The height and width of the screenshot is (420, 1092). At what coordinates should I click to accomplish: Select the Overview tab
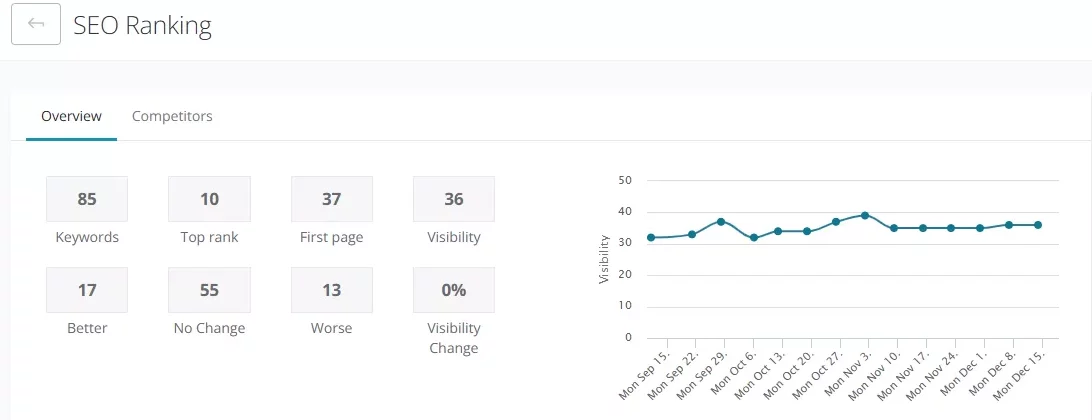coord(71,116)
